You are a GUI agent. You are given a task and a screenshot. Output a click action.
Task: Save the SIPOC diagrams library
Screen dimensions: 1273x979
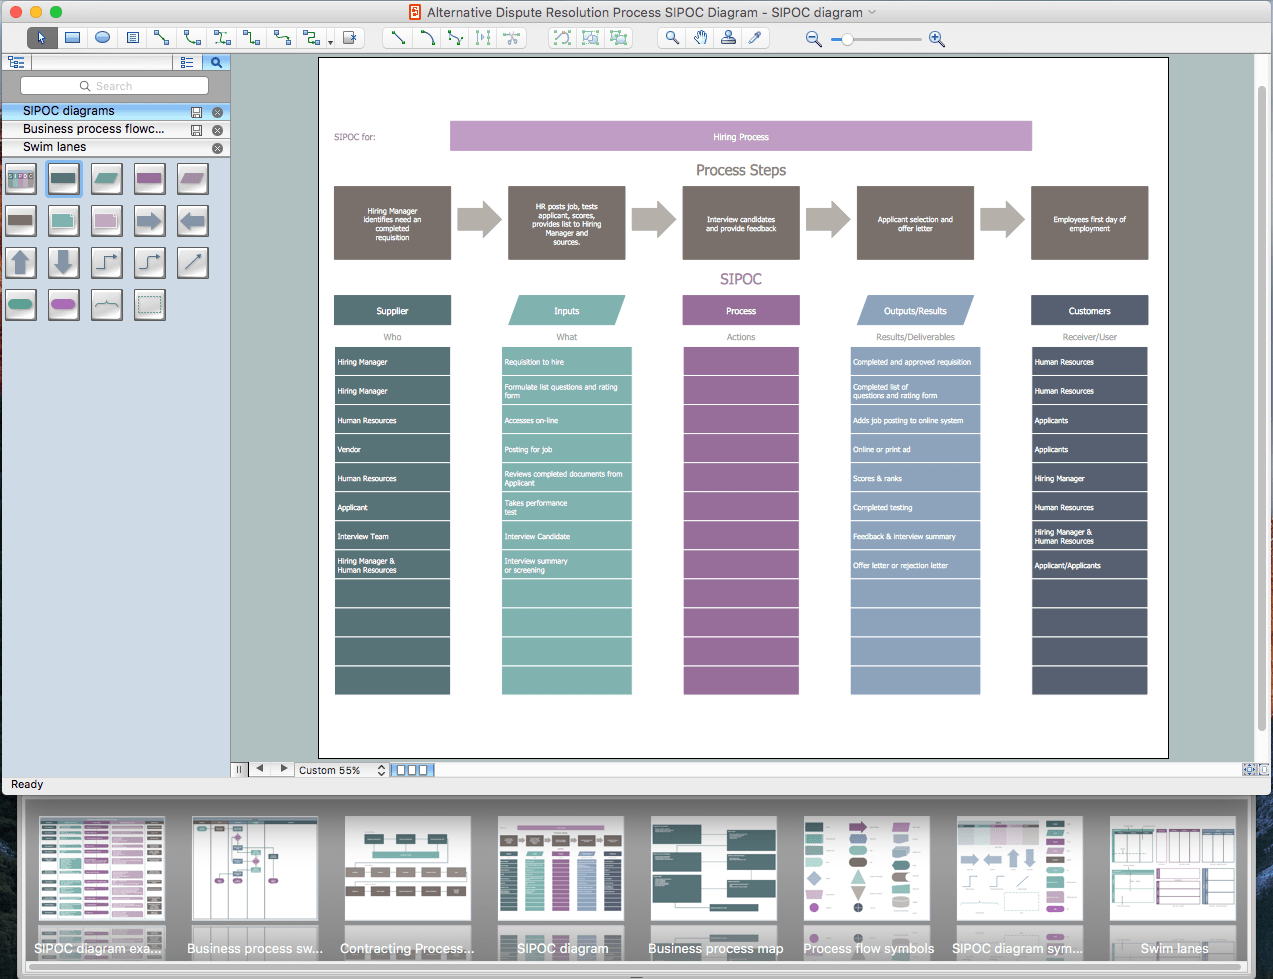(x=196, y=112)
